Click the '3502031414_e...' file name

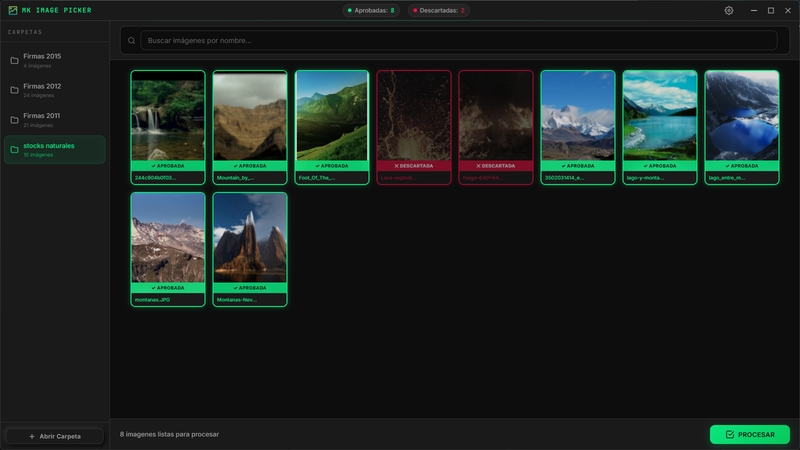(x=564, y=178)
